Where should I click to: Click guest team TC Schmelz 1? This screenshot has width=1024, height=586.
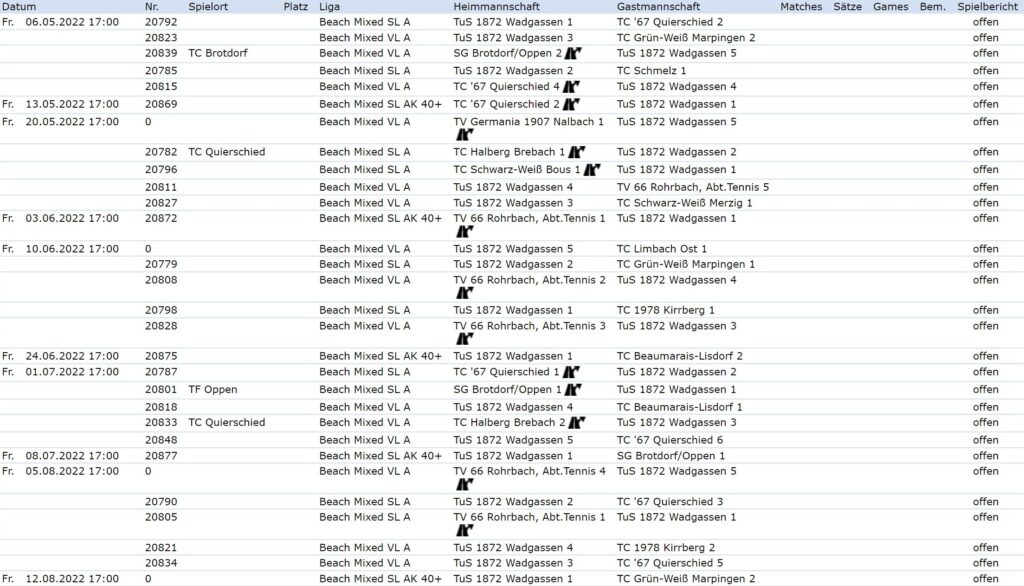tap(651, 71)
